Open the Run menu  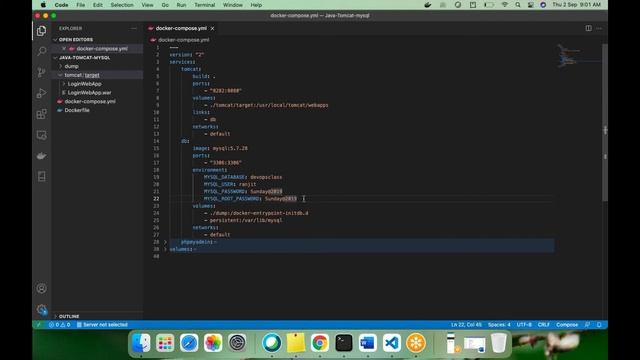[181, 5]
